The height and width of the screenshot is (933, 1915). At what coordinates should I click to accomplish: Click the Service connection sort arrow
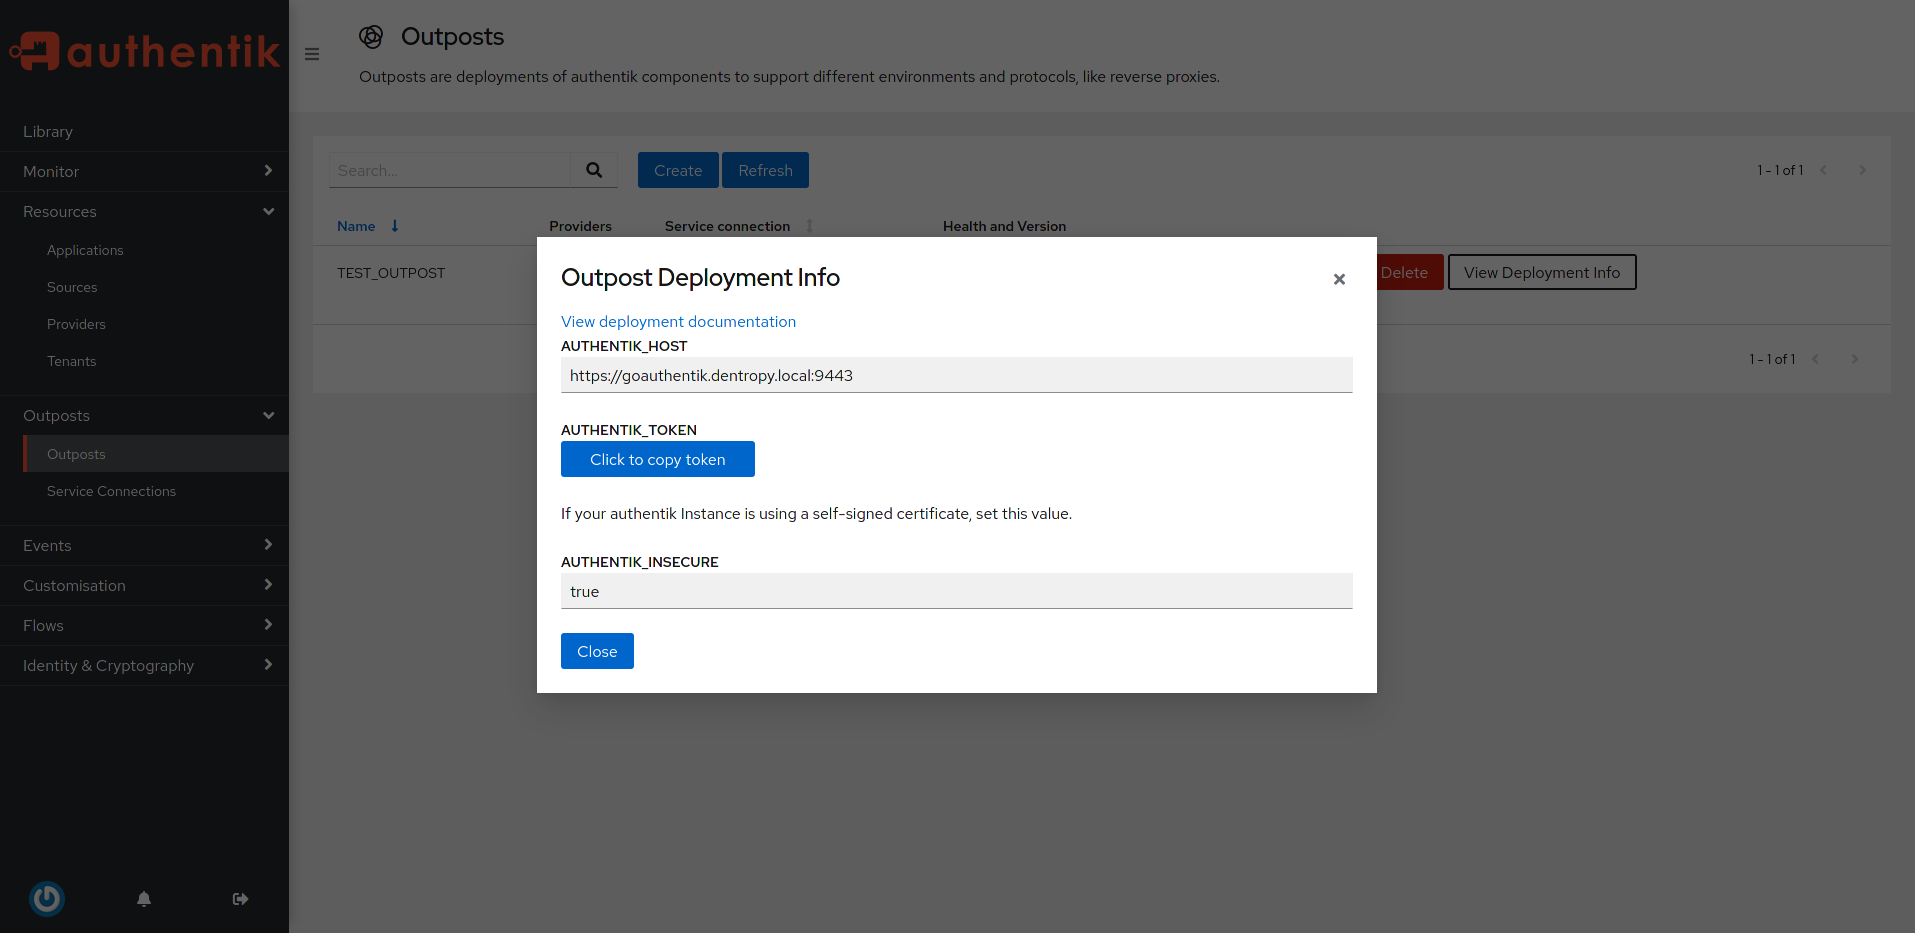[808, 226]
